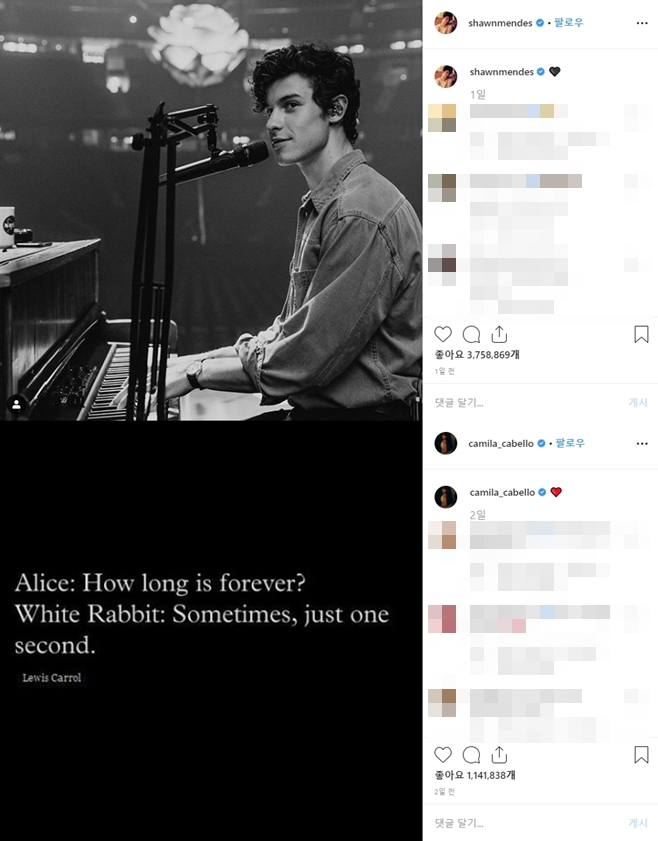Screen dimensions: 658x841
Task: Follow shawnmendes using the 팔로우 link
Action: (569, 23)
